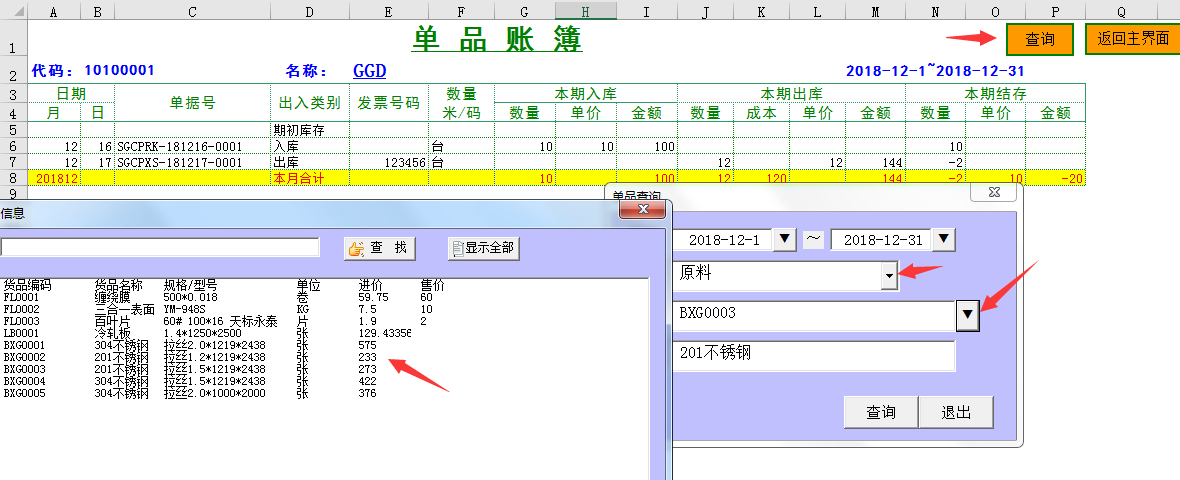Click the orange 查询 button on the sheet
Screen dimensions: 1180x480
click(x=1039, y=39)
